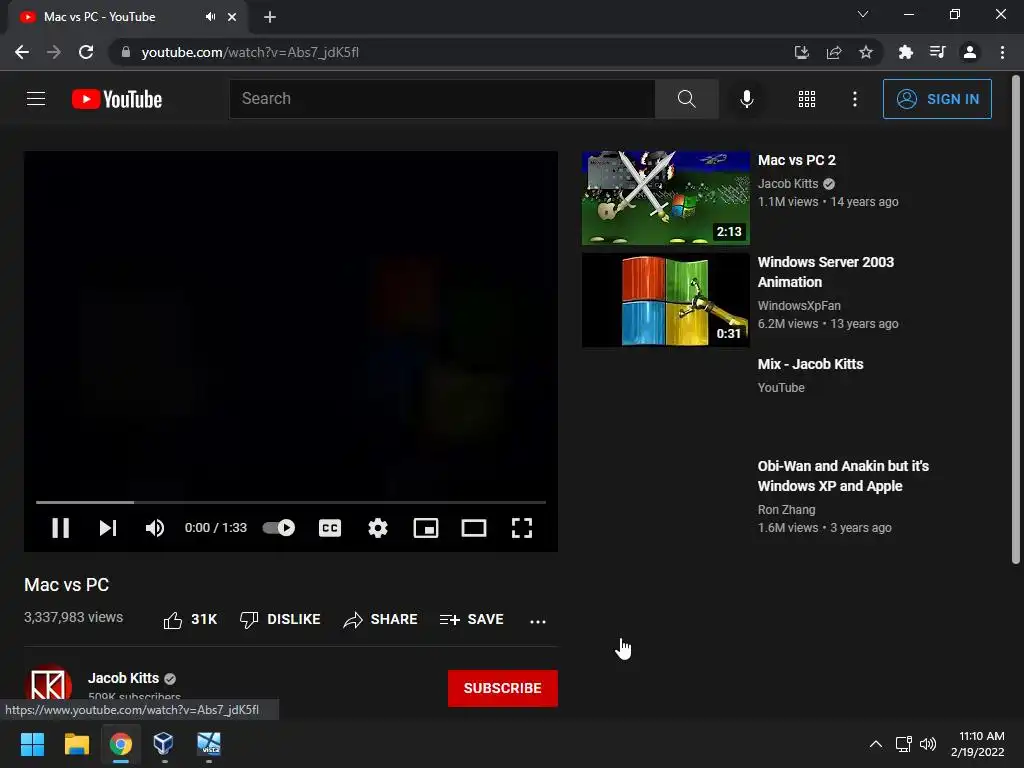This screenshot has height=768, width=1024.
Task: Close the Mac vs PC tab
Action: [x=232, y=17]
